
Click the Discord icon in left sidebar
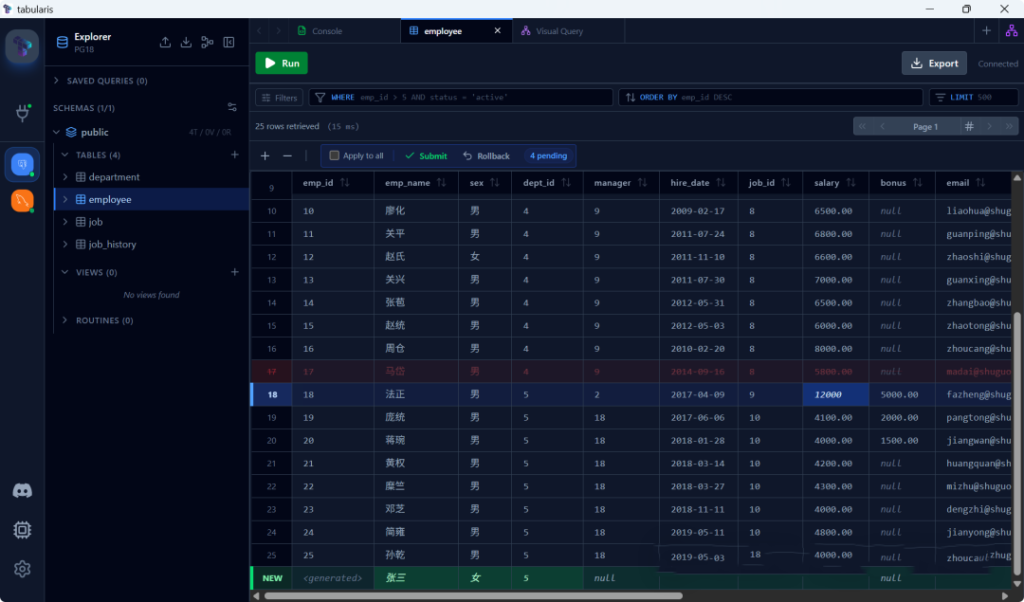coord(22,491)
